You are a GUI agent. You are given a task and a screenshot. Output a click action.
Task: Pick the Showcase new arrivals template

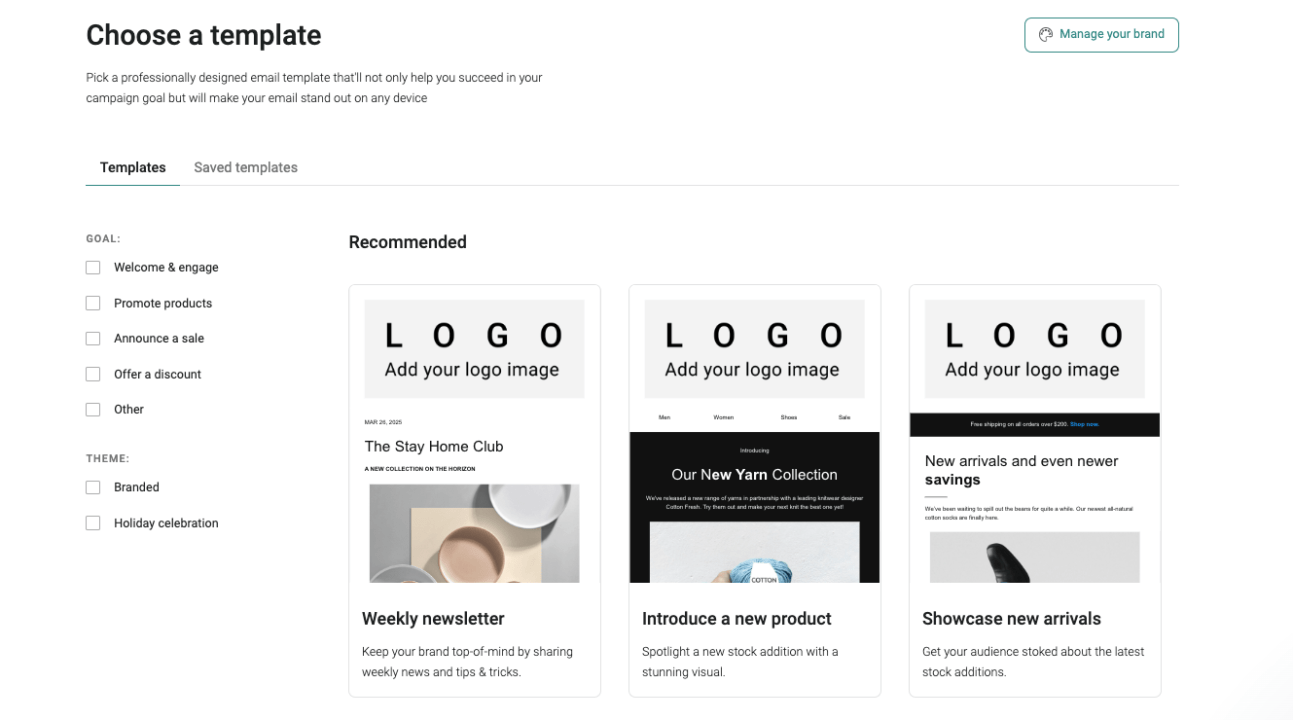click(x=1034, y=490)
